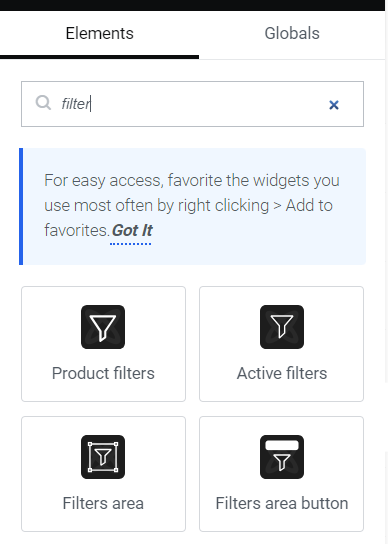Switch to the Globals tab
The height and width of the screenshot is (544, 388).
292,34
